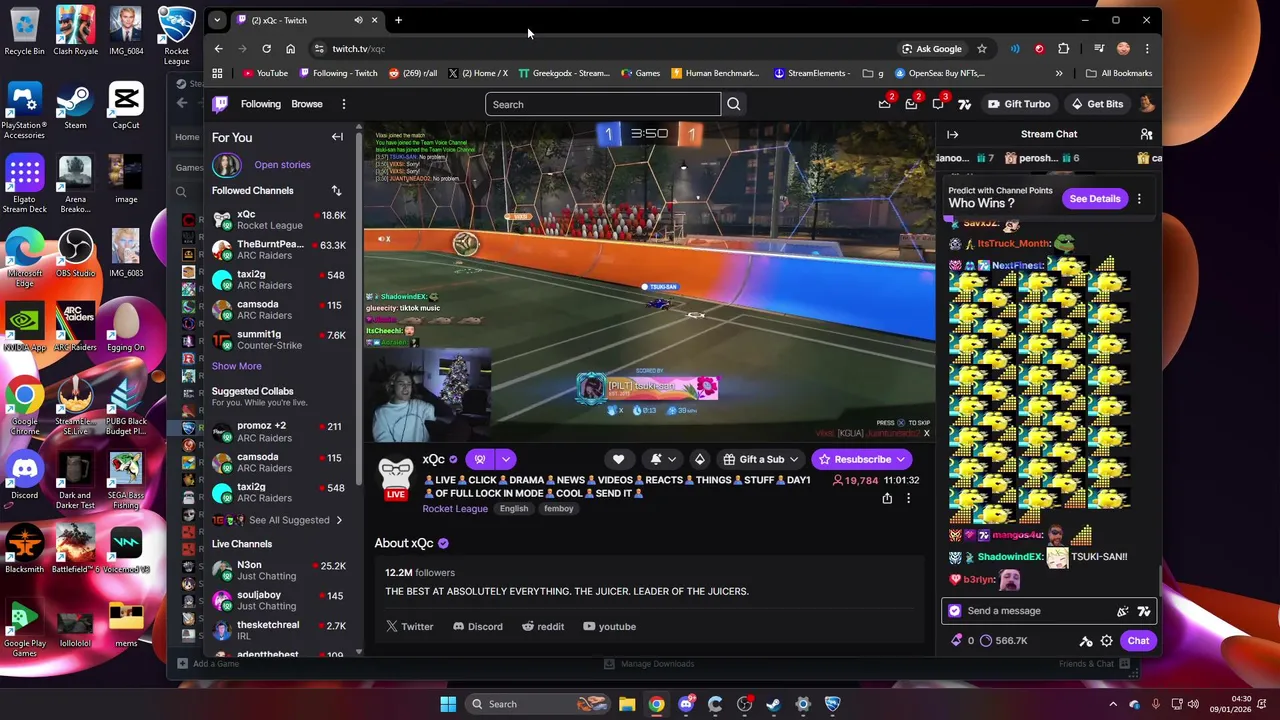Sort followed channels with arrows icon

336,191
